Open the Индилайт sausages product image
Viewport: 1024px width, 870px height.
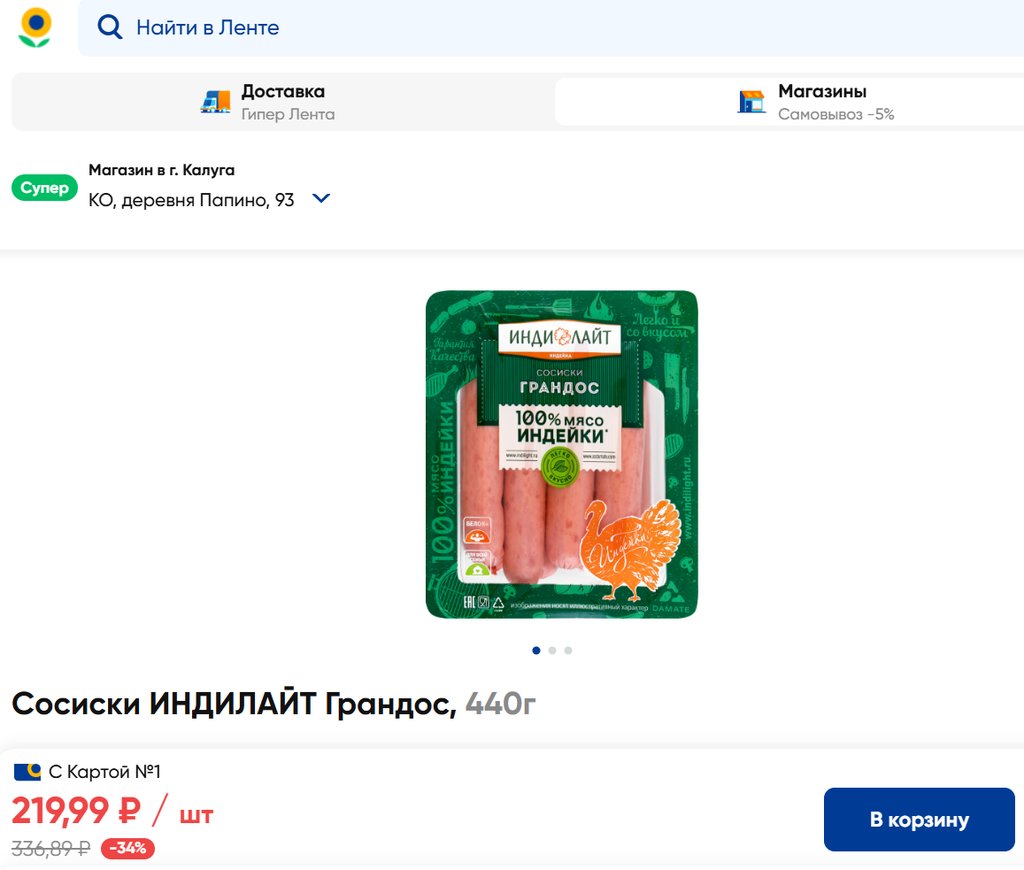562,455
